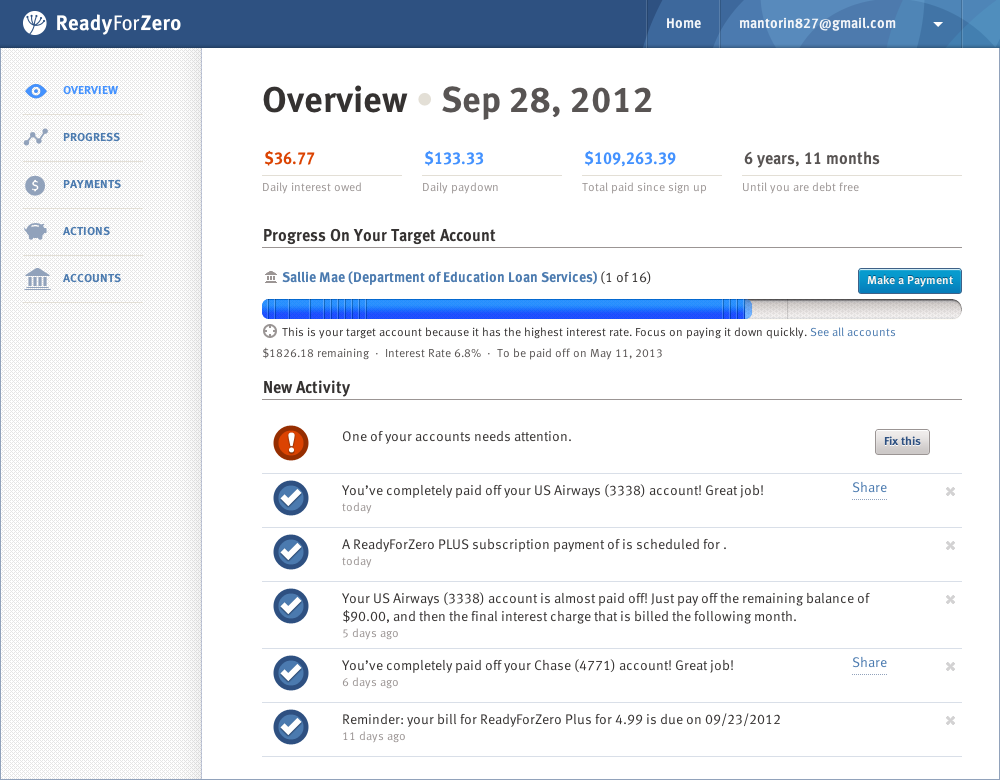Open the Sallie Mae account link

tap(439, 277)
